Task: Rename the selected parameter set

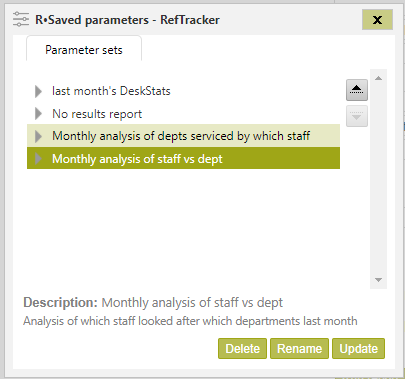Action: point(299,349)
